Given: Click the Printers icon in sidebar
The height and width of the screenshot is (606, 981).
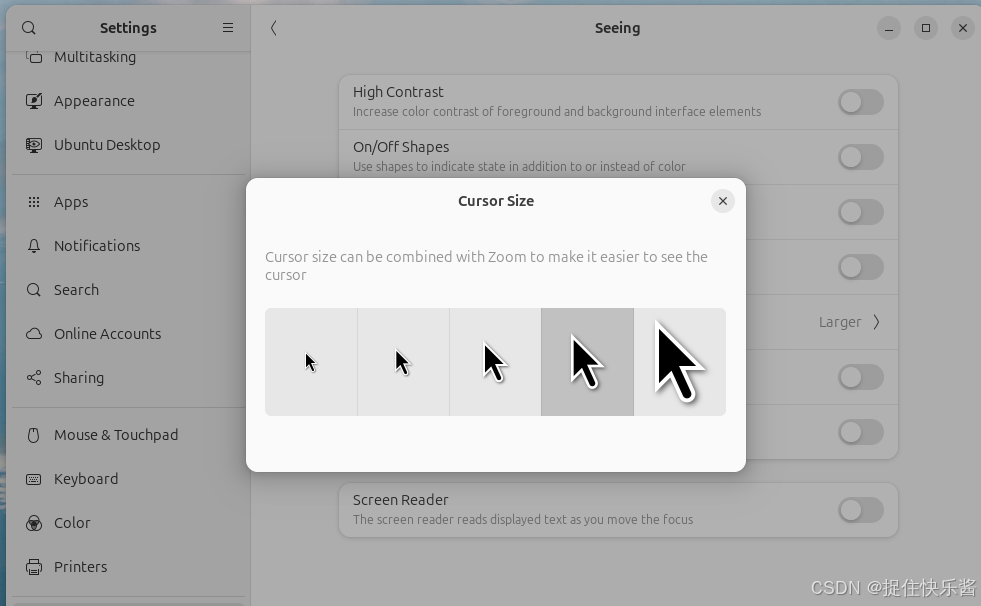Looking at the screenshot, I should (x=34, y=567).
